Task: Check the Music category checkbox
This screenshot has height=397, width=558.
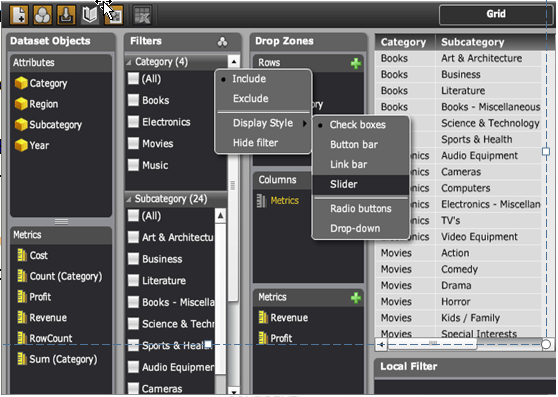Action: (x=133, y=165)
